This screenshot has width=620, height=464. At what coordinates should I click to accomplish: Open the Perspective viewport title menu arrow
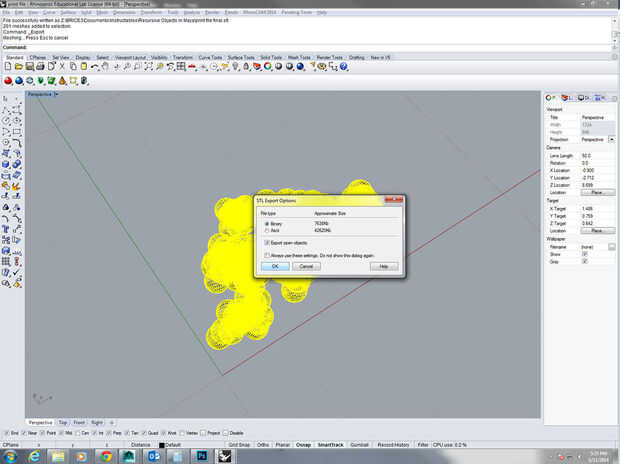pyautogui.click(x=56, y=94)
